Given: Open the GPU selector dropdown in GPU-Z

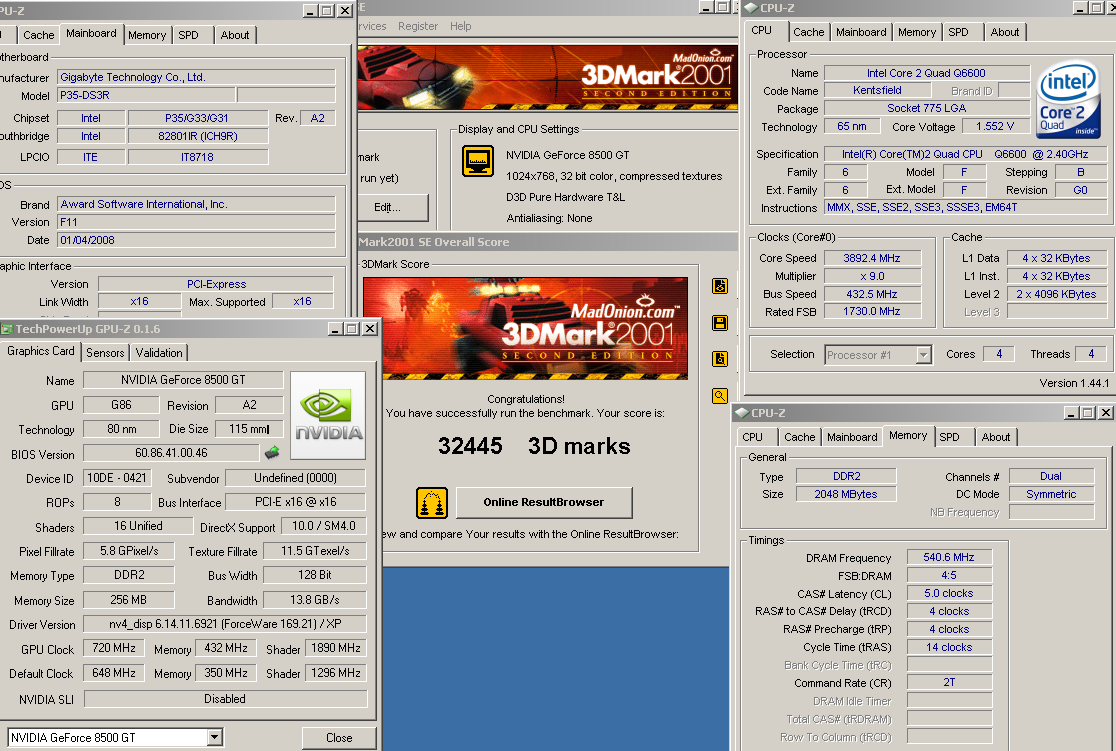Looking at the screenshot, I should coord(214,737).
